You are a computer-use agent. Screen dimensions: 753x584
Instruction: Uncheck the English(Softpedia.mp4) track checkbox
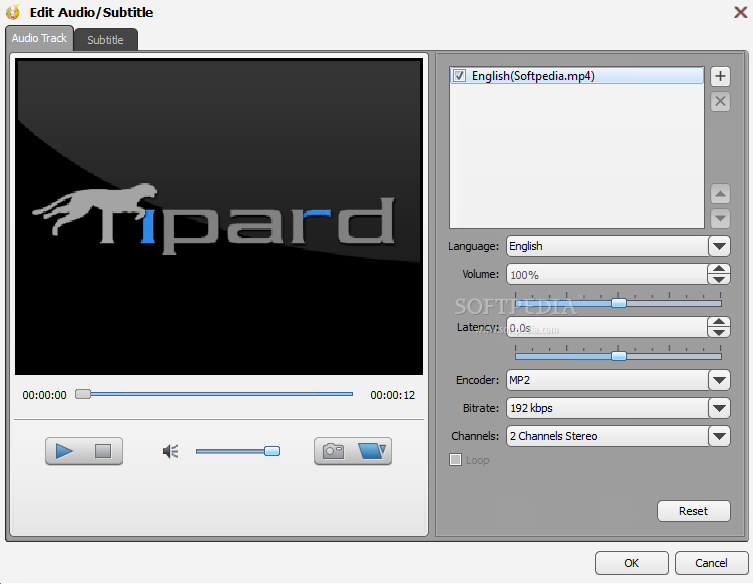[x=460, y=75]
